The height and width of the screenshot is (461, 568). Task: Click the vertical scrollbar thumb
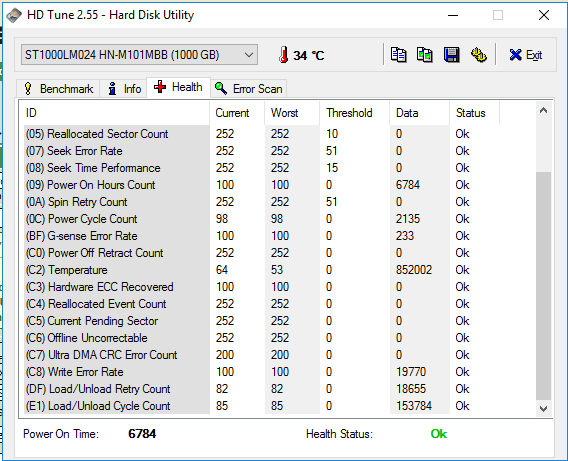[543, 286]
